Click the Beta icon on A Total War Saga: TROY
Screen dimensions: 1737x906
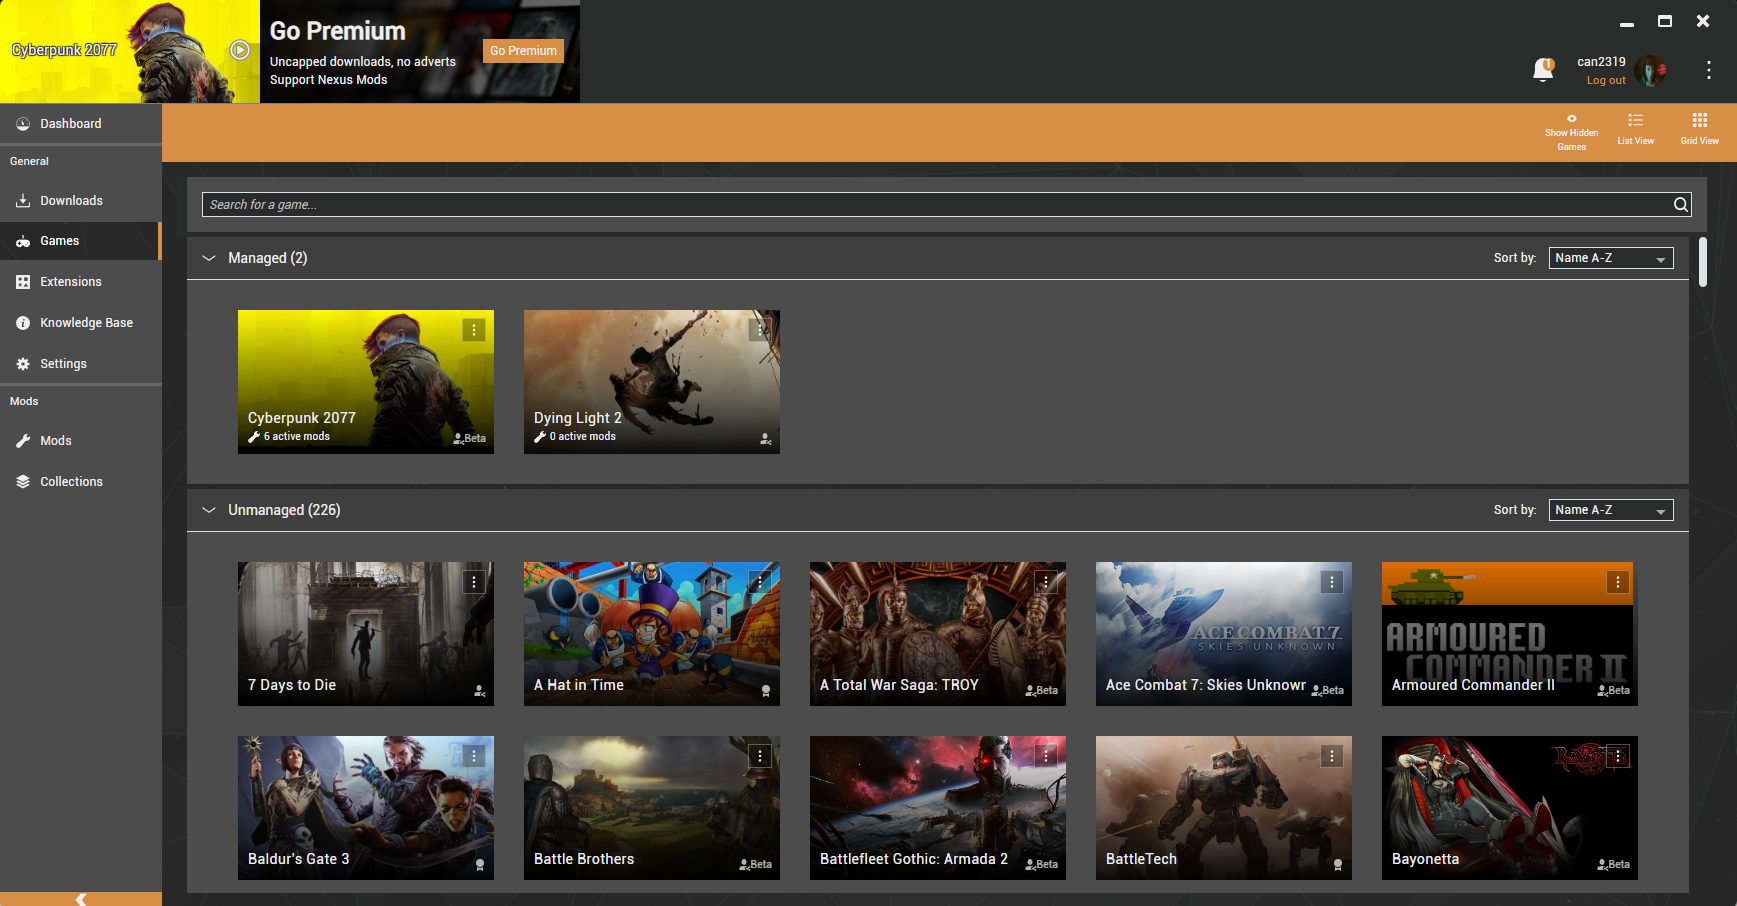coord(1041,690)
